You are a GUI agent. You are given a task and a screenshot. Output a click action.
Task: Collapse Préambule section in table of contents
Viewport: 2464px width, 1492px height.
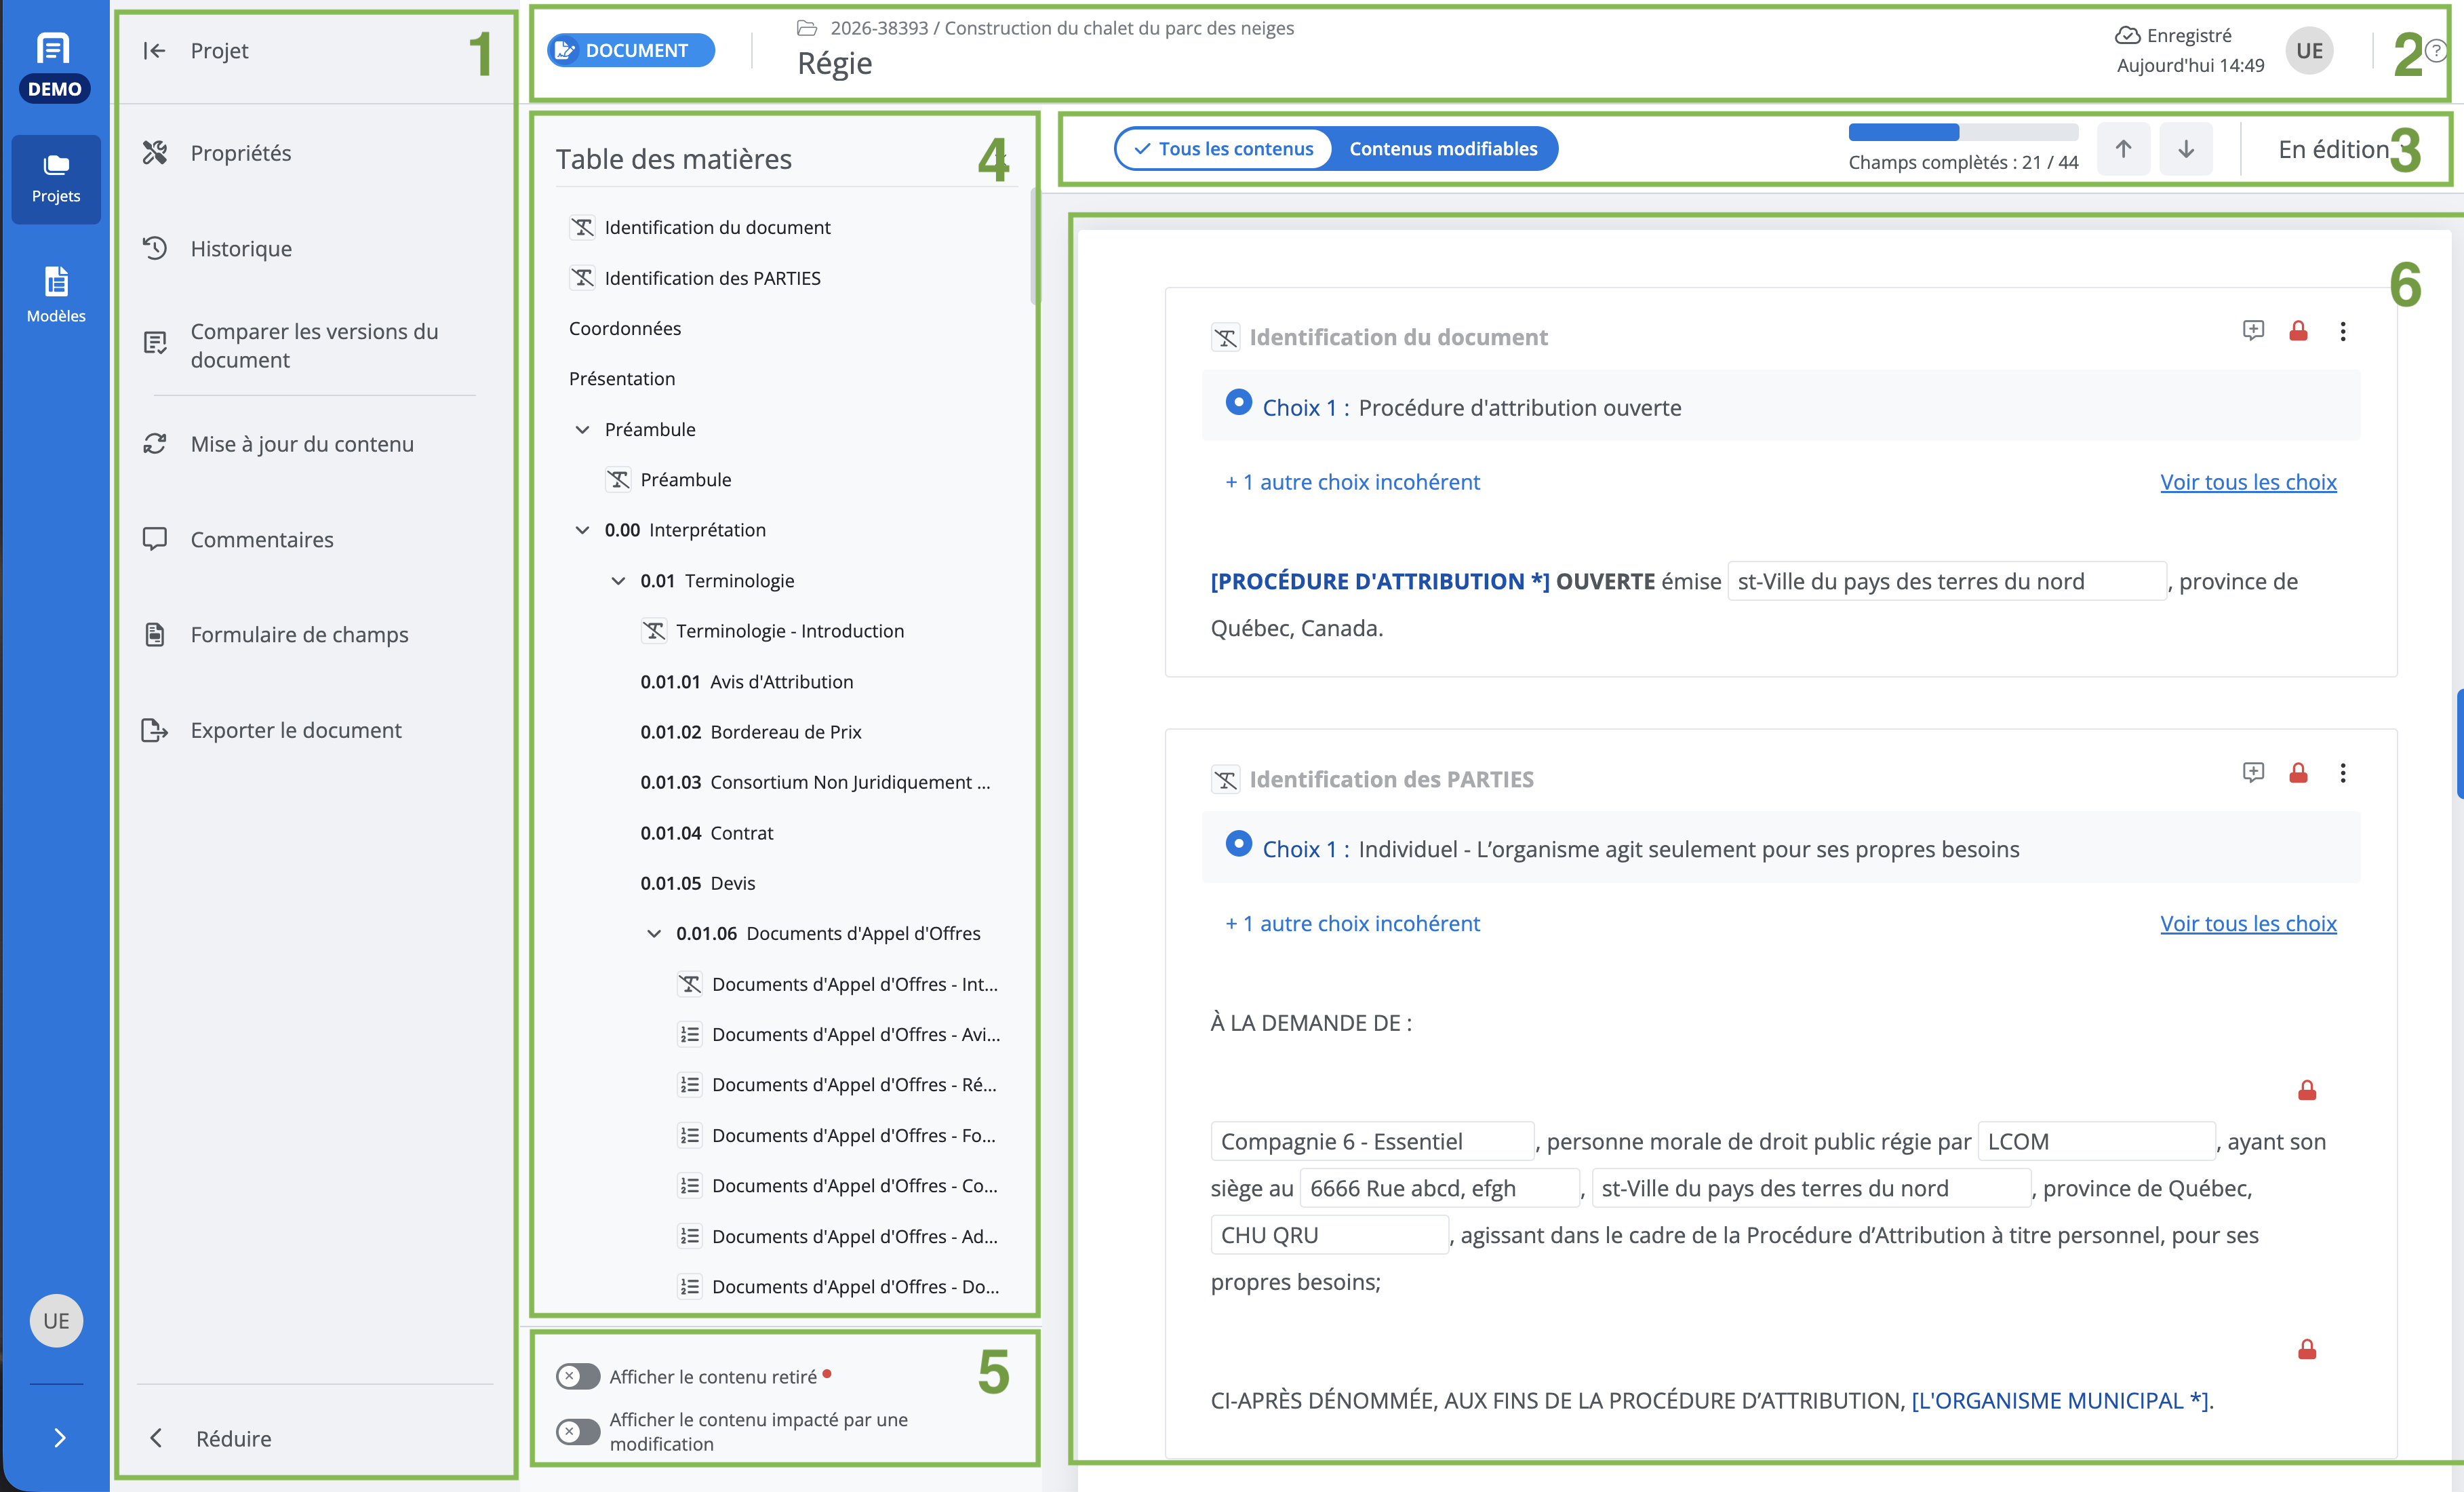pyautogui.click(x=582, y=429)
